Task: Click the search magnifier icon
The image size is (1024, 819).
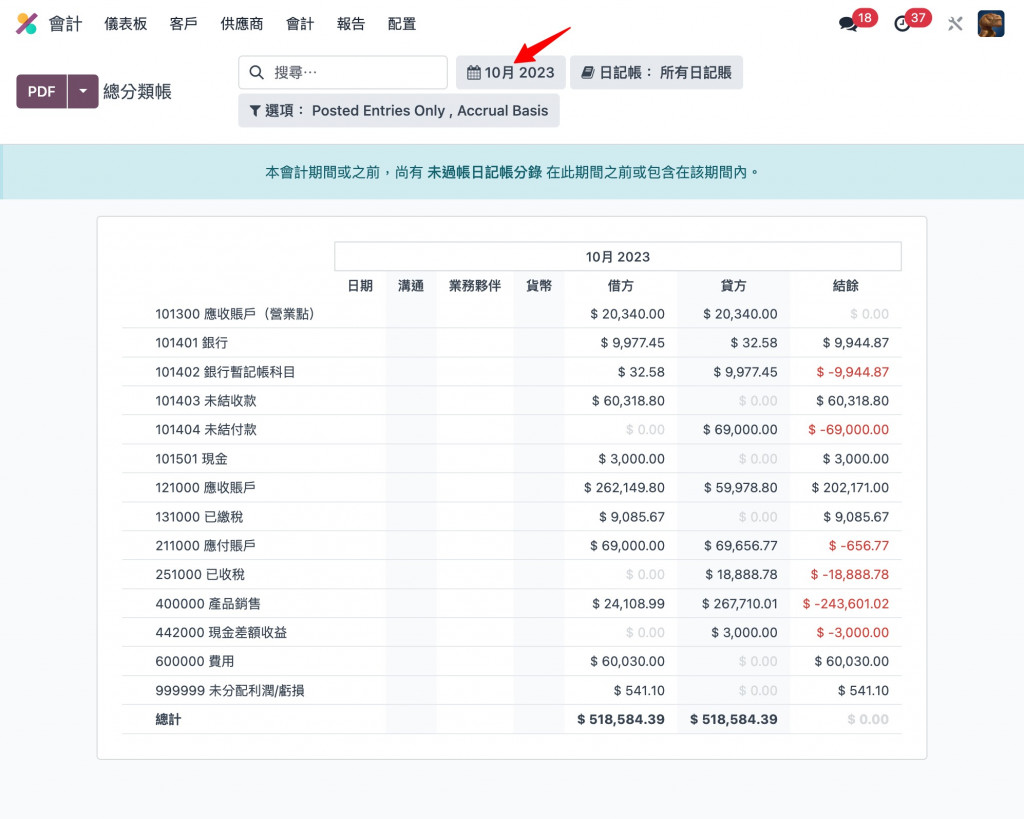Action: pyautogui.click(x=257, y=72)
